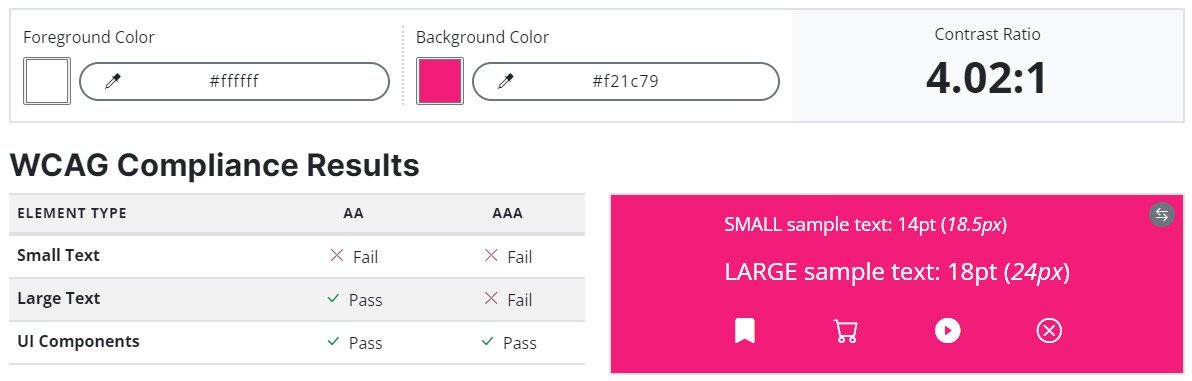Viewport: 1192px width, 381px height.
Task: Open the pink background color swatch
Action: 439,81
